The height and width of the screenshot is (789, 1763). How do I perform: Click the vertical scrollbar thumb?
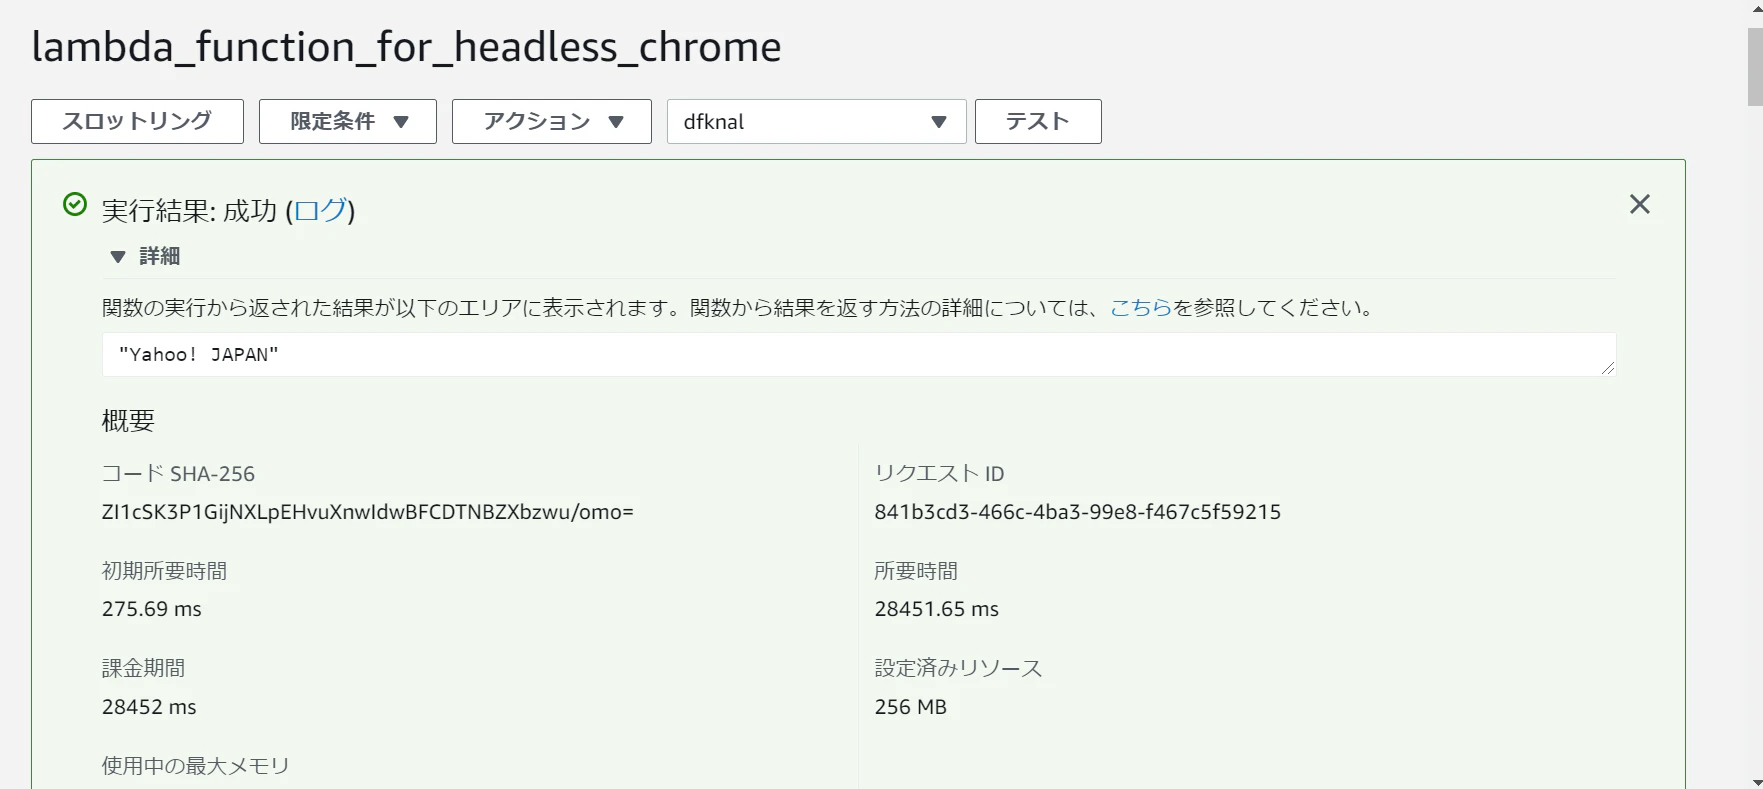click(x=1755, y=66)
